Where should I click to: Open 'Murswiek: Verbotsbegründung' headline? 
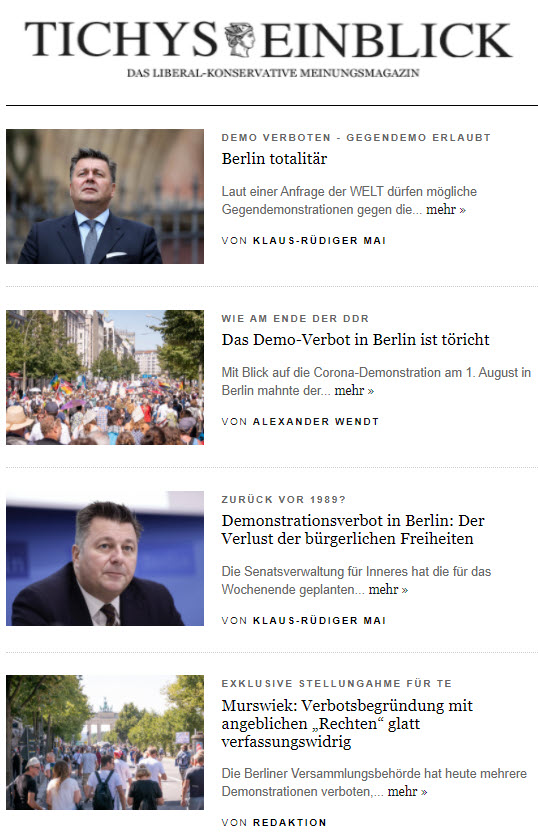click(347, 723)
